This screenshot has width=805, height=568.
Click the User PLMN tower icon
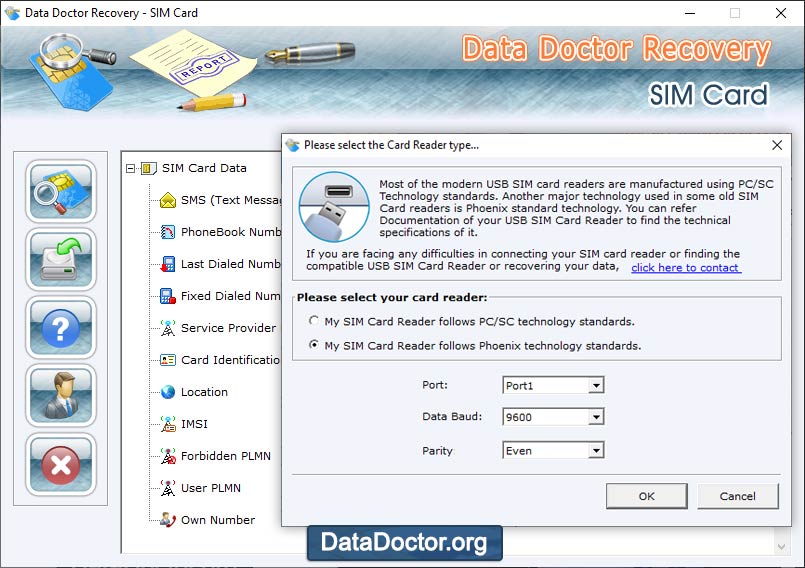click(168, 488)
